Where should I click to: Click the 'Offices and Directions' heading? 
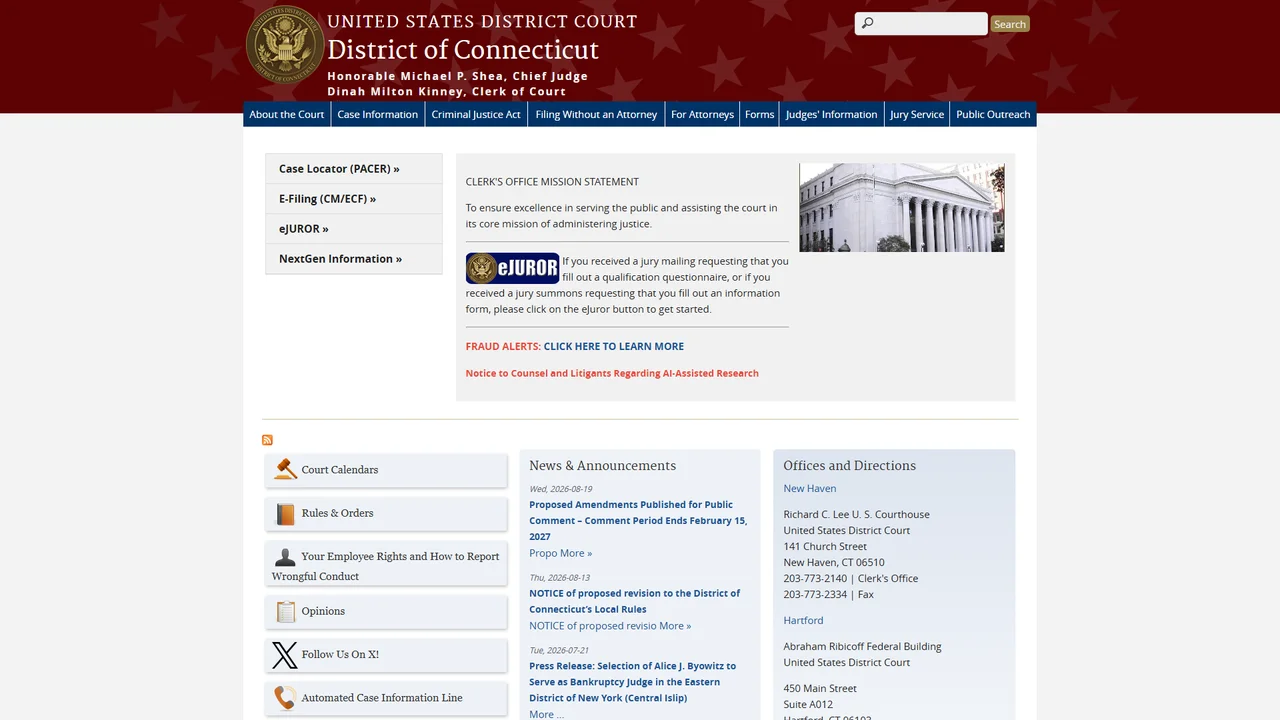tap(850, 466)
